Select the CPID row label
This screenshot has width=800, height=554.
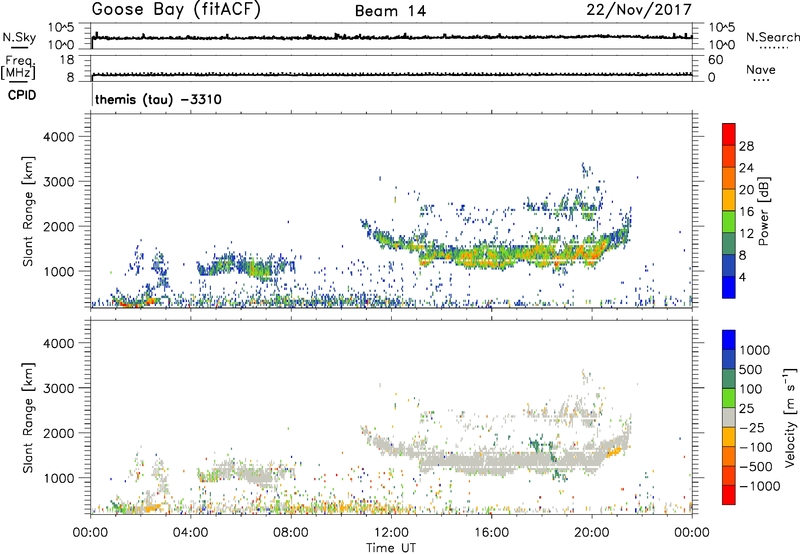pyautogui.click(x=22, y=95)
